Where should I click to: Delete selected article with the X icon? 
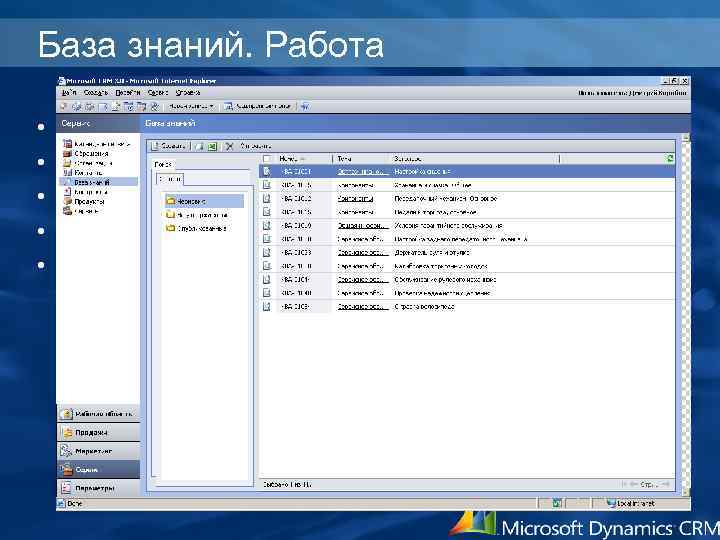point(230,146)
